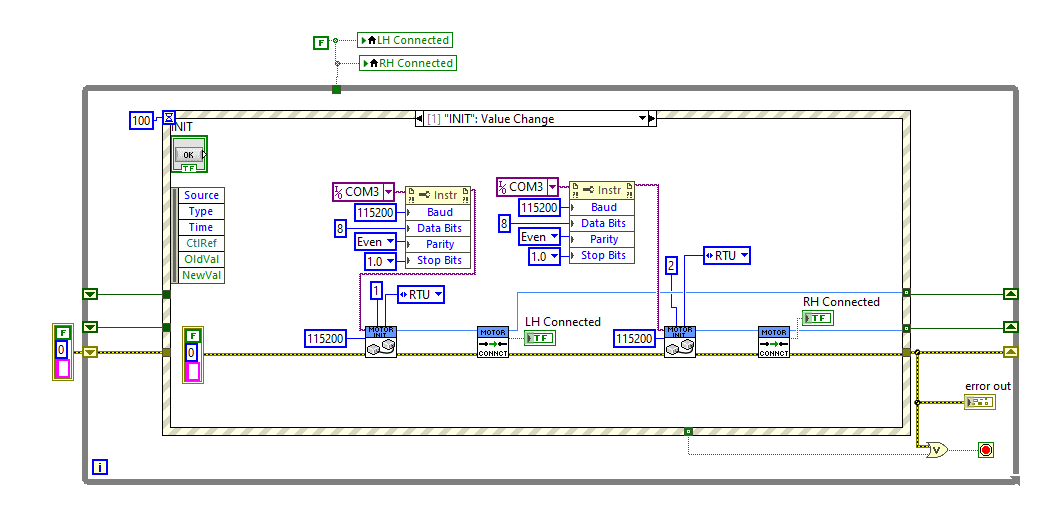Click the 100 timeout constant
1044x509 pixels.
coord(142,121)
